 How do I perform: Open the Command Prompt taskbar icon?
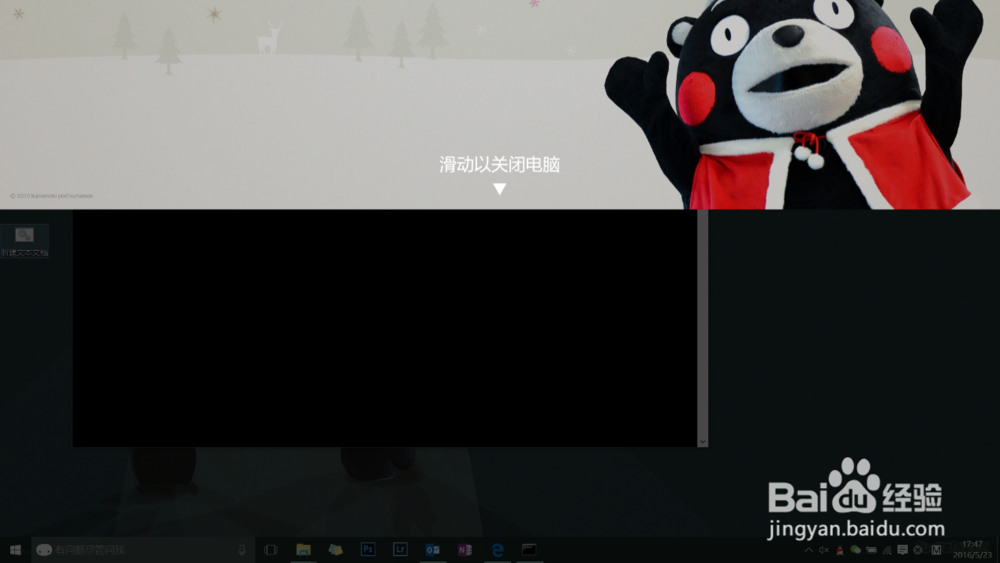click(529, 550)
